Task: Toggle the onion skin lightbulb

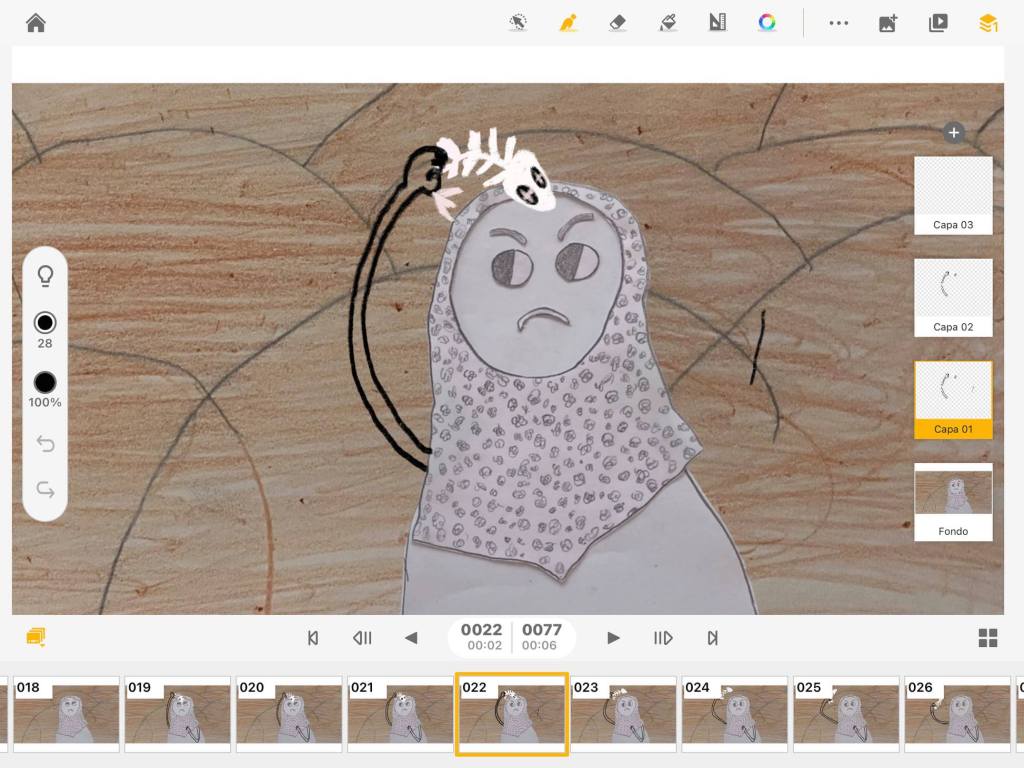Action: point(45,276)
